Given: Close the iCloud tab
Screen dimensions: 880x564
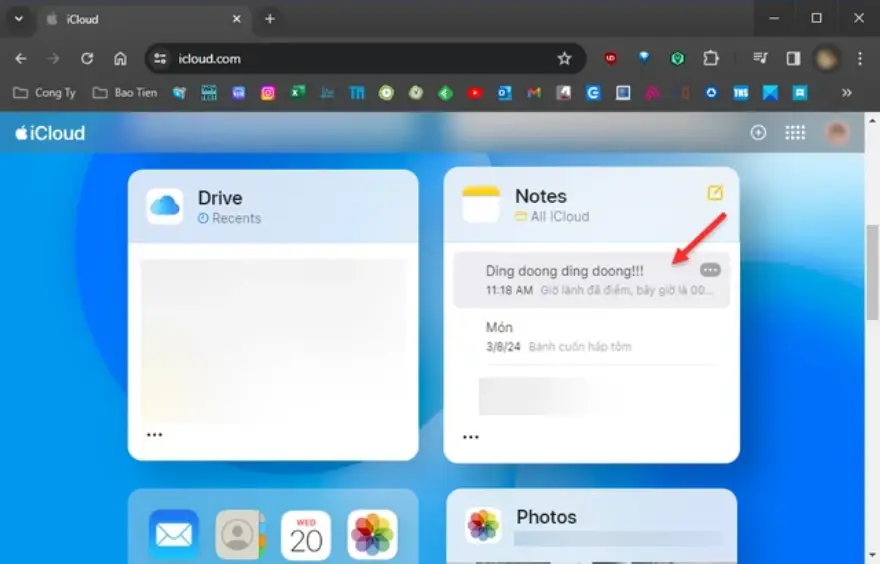Looking at the screenshot, I should pyautogui.click(x=237, y=19).
